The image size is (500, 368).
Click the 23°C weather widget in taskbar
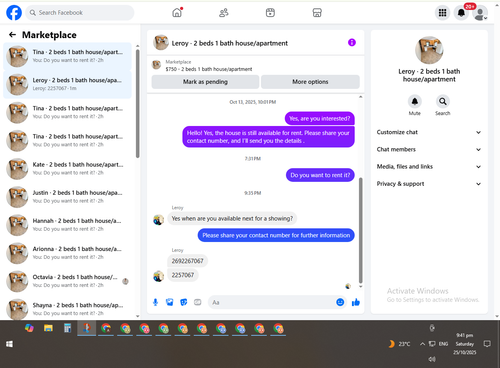point(399,344)
